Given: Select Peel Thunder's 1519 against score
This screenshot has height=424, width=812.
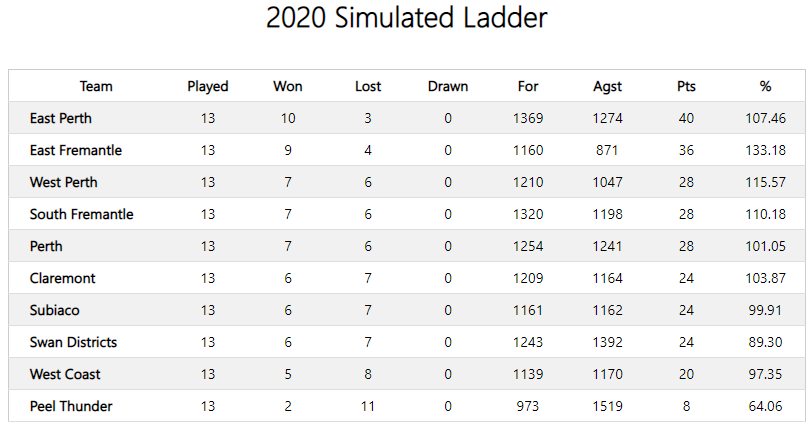Looking at the screenshot, I should tap(607, 406).
